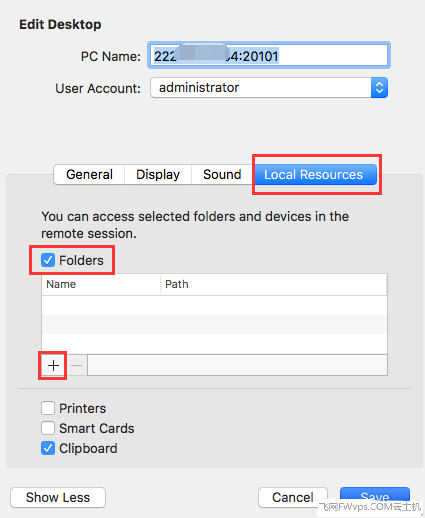Select the first empty row in folders list

pos(214,305)
